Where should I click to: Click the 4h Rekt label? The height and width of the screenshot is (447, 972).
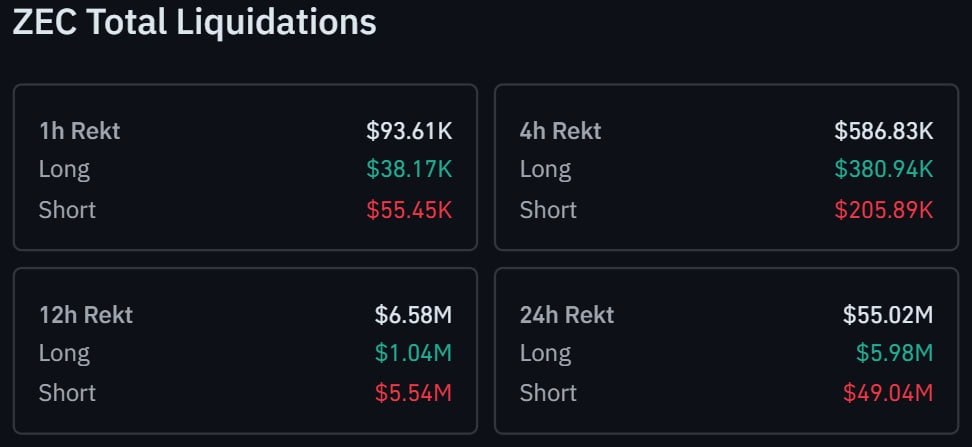click(560, 131)
